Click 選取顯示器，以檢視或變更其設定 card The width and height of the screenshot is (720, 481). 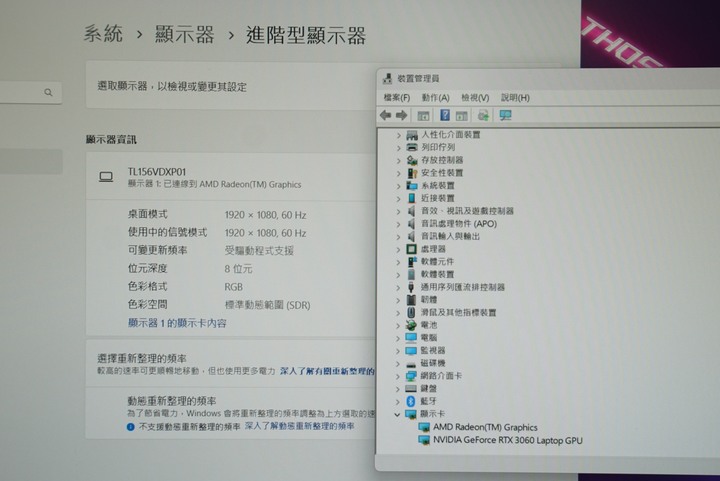[231, 86]
